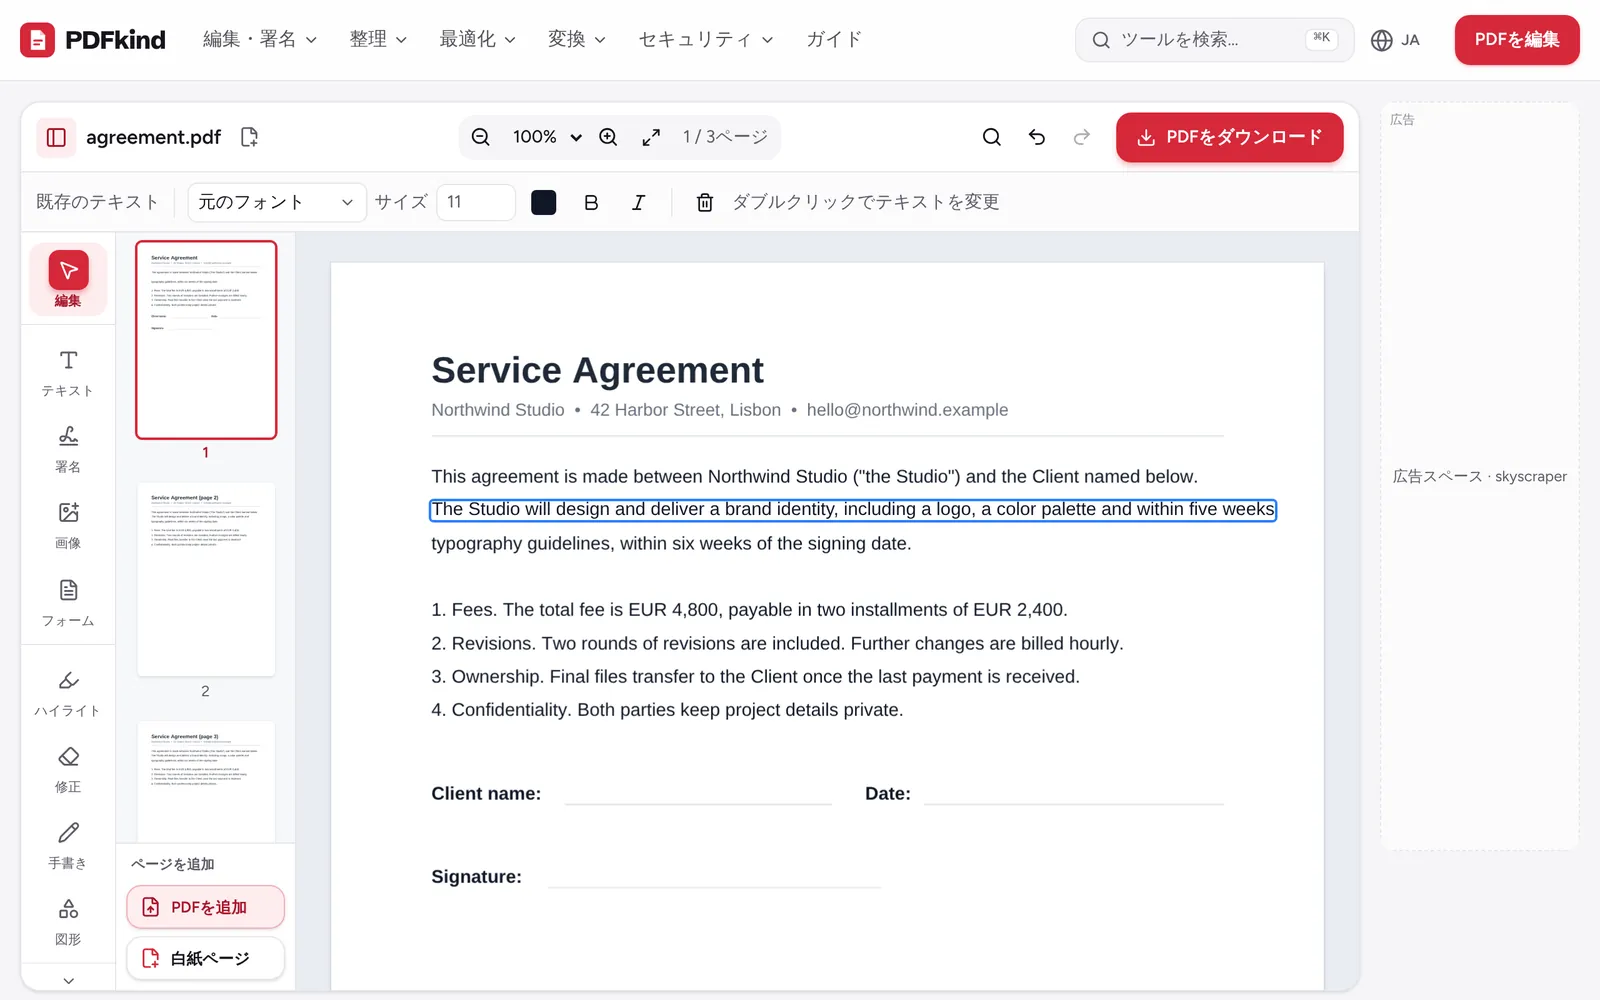Expand the セキュリティ menu

[x=706, y=40]
